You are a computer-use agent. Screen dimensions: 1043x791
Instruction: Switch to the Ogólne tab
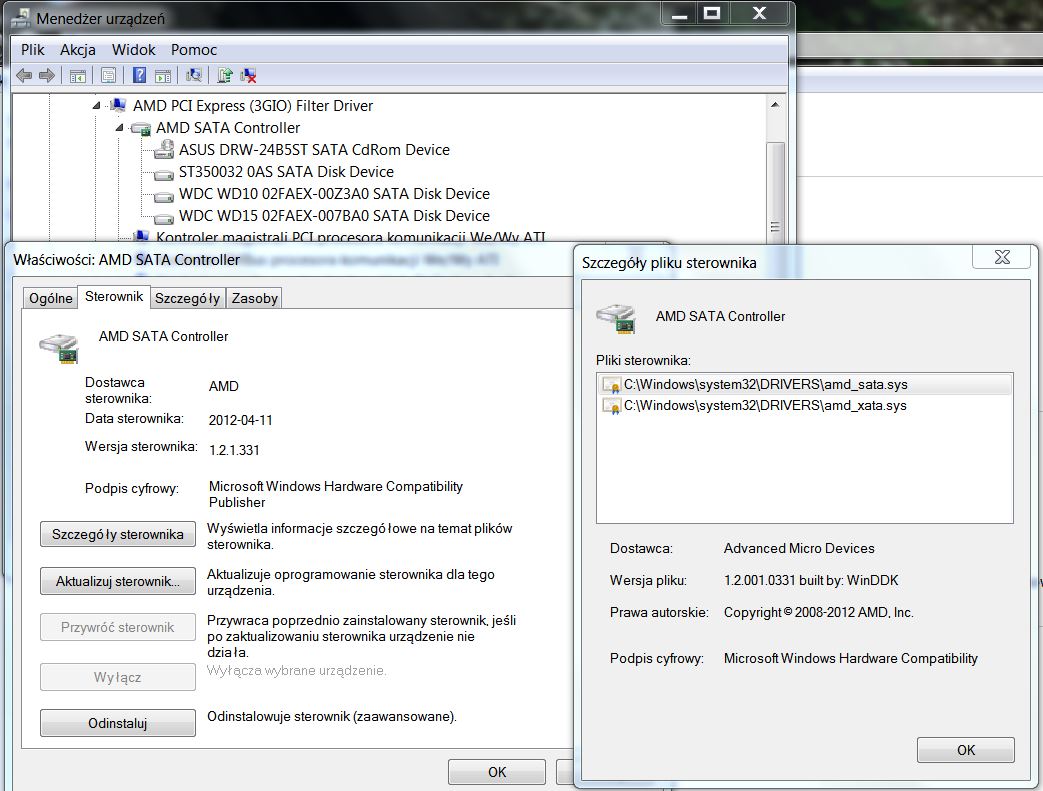[51, 298]
